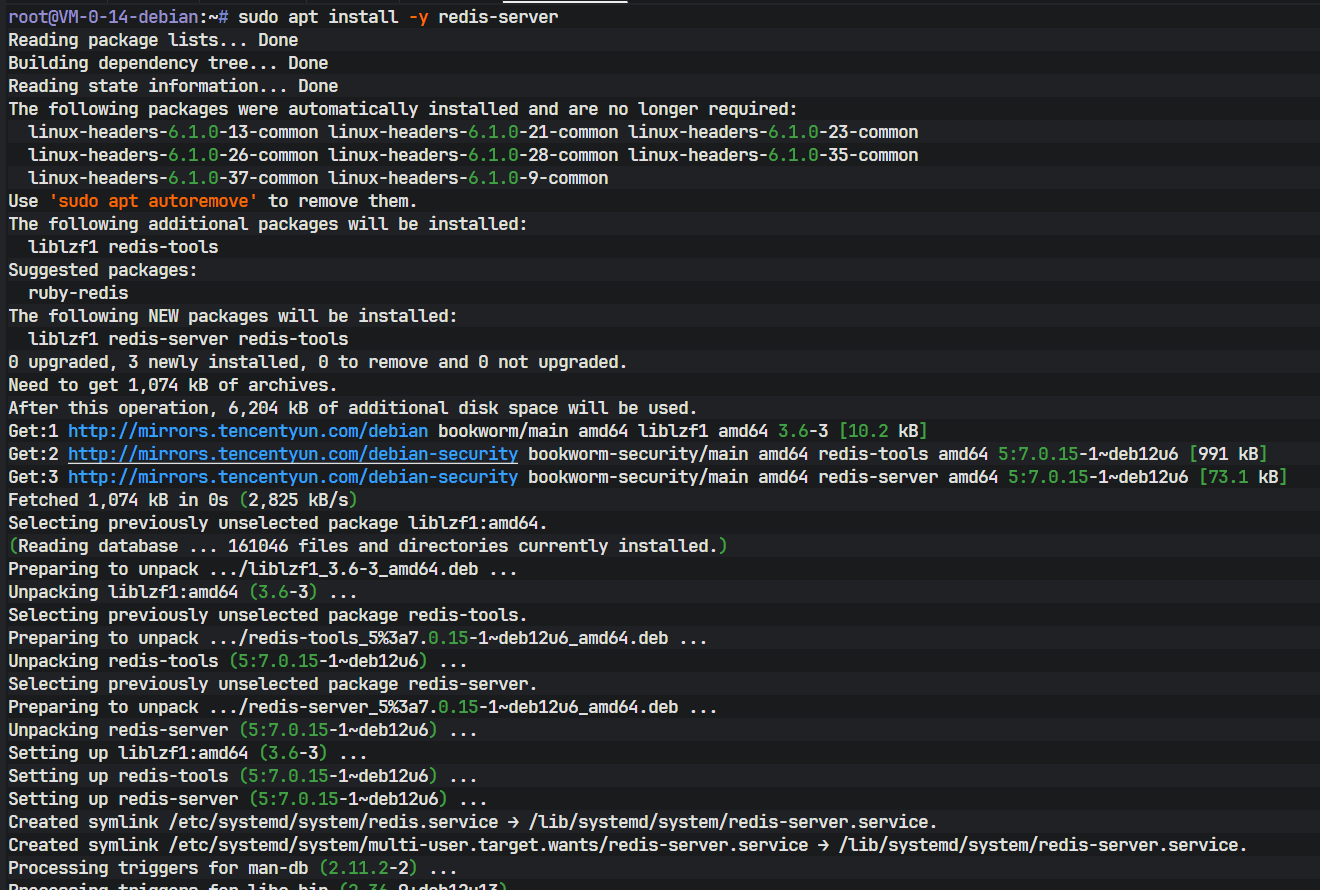Click the 'After this operation, 6,204 kB' line
The image size is (1320, 890).
(353, 408)
